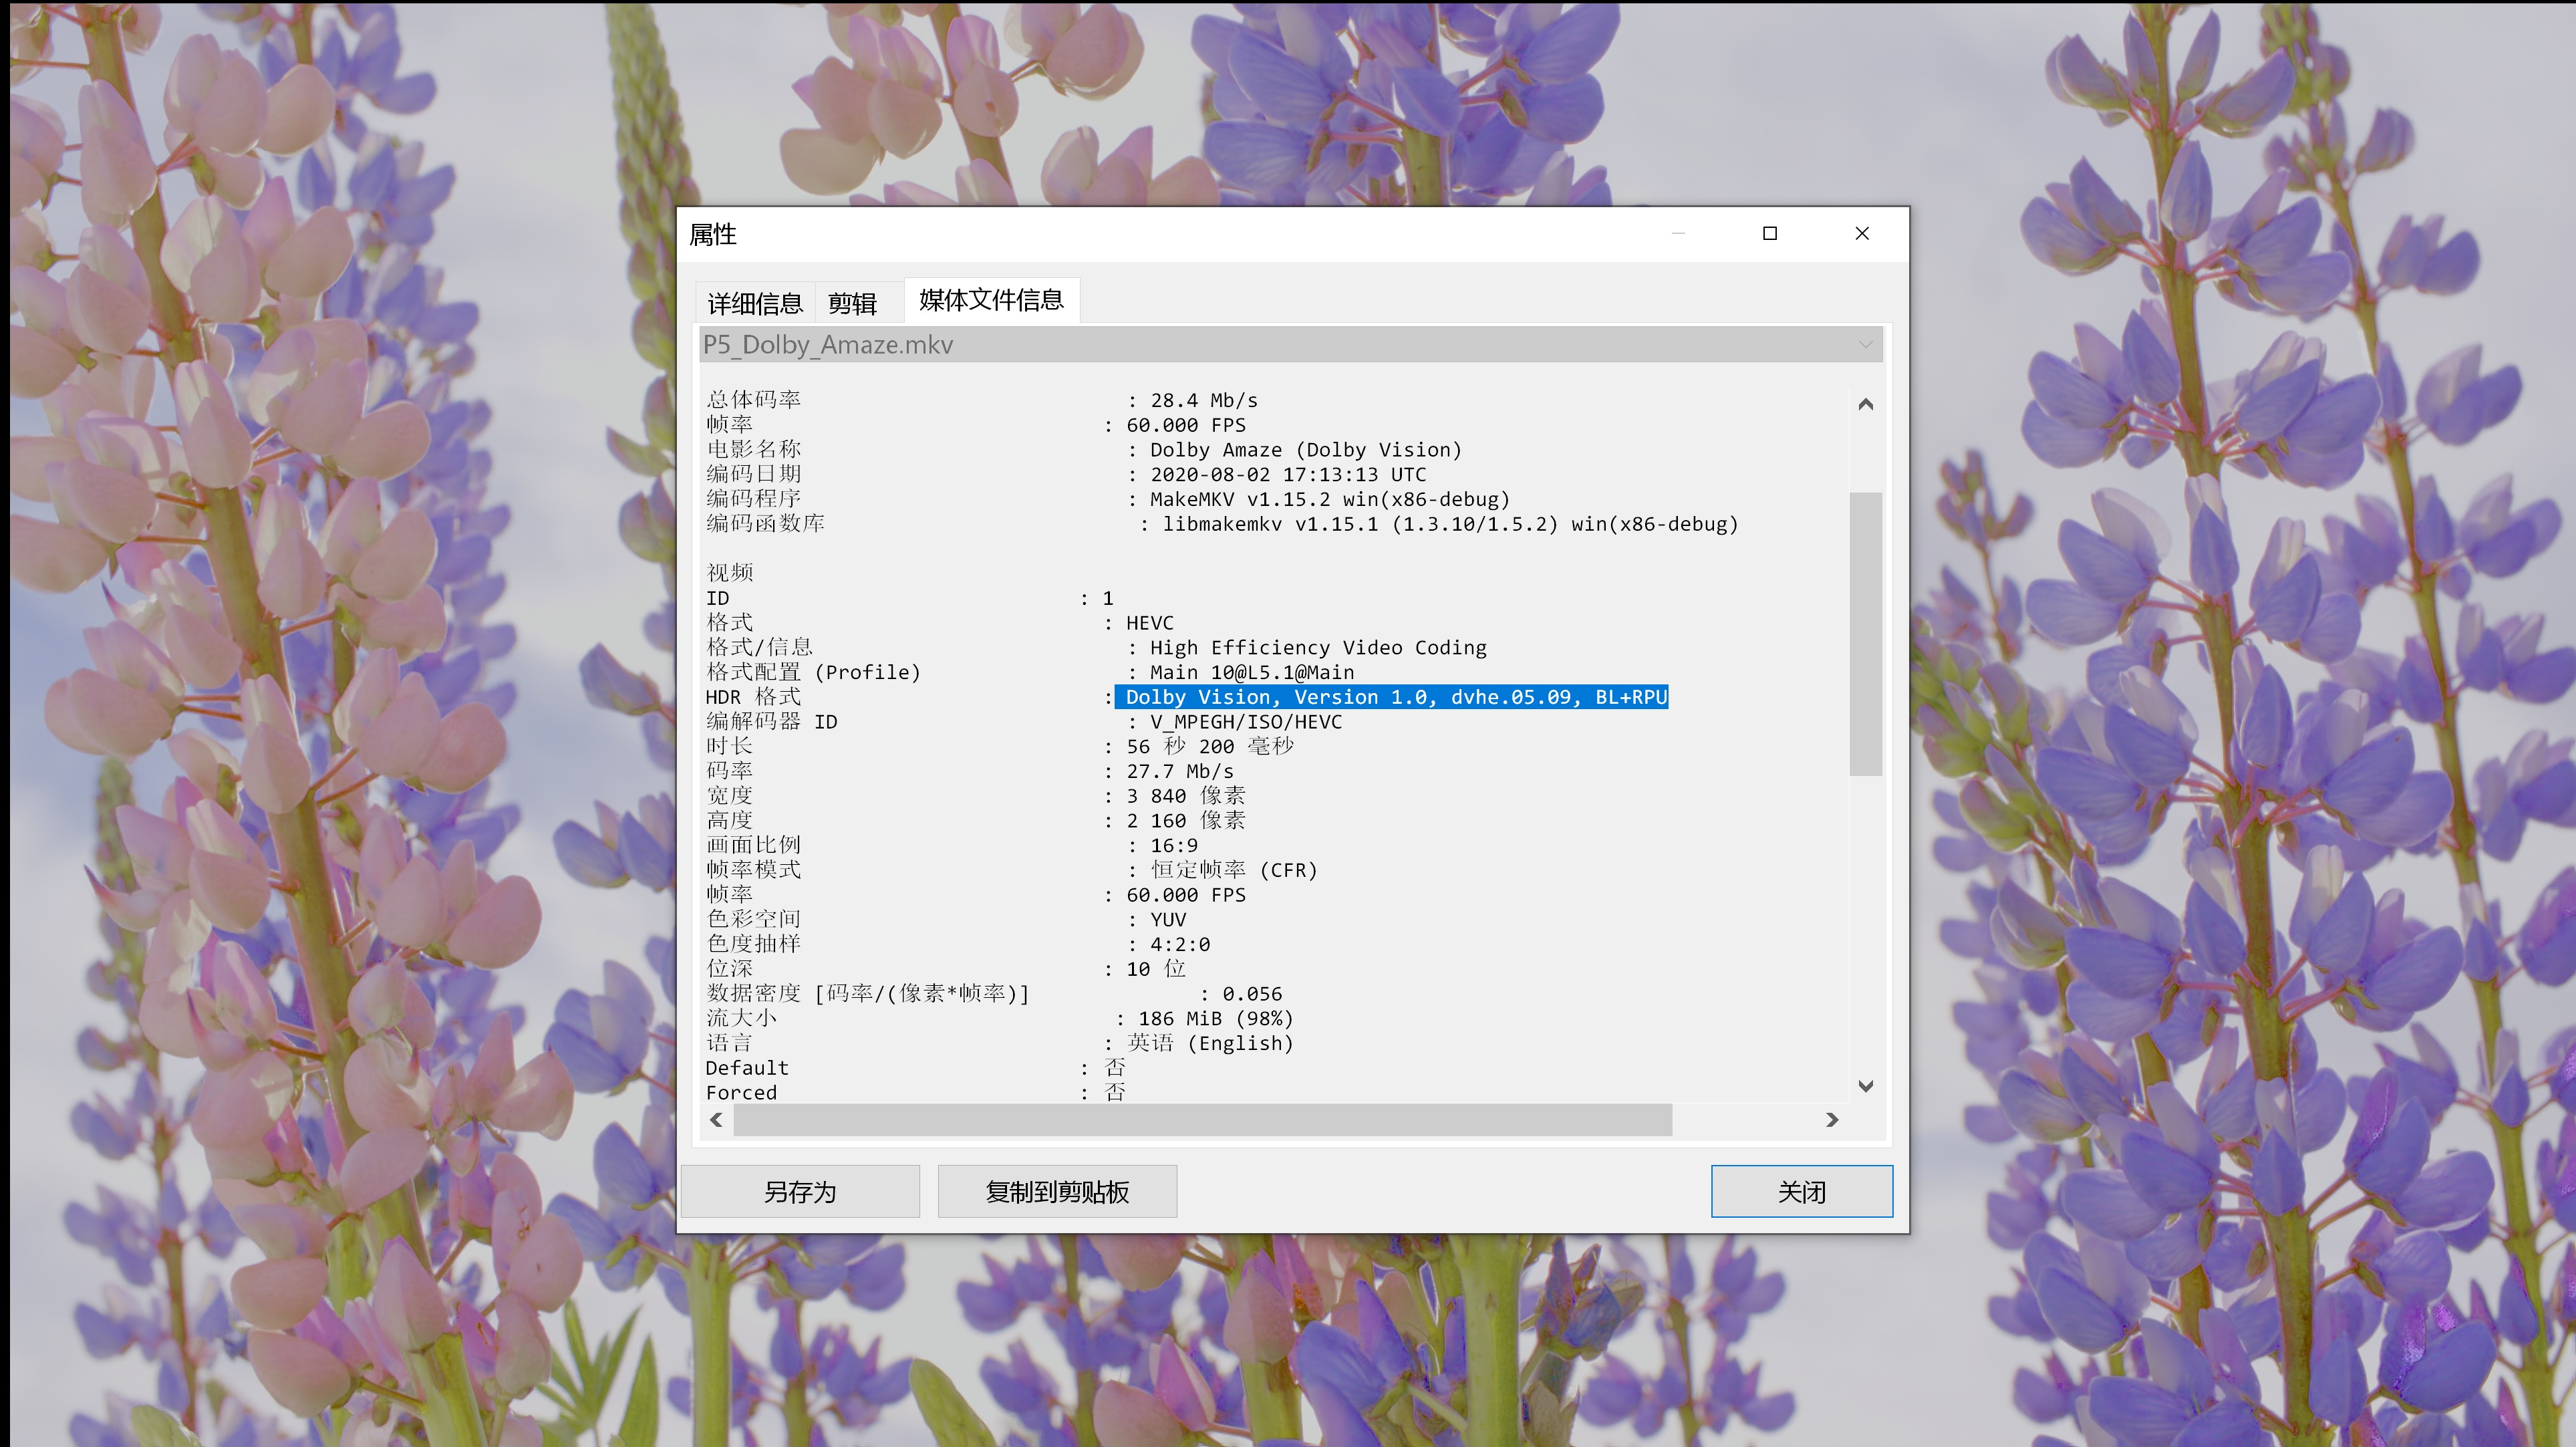Click the YUV color space value
Image resolution: width=2576 pixels, height=1447 pixels.
[x=1168, y=920]
